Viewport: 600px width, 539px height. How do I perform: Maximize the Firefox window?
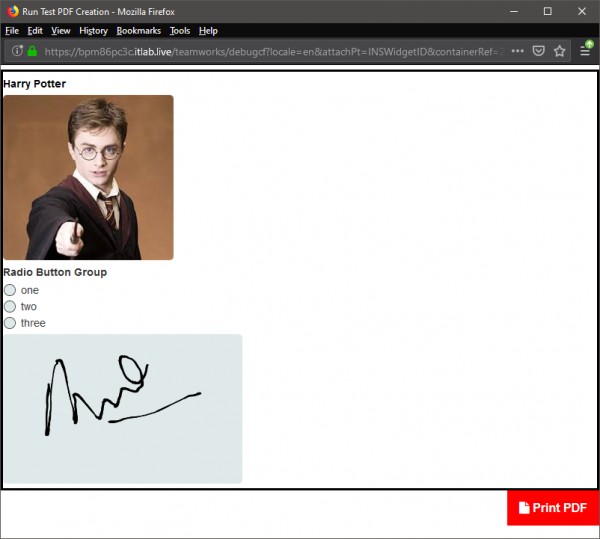(548, 11)
